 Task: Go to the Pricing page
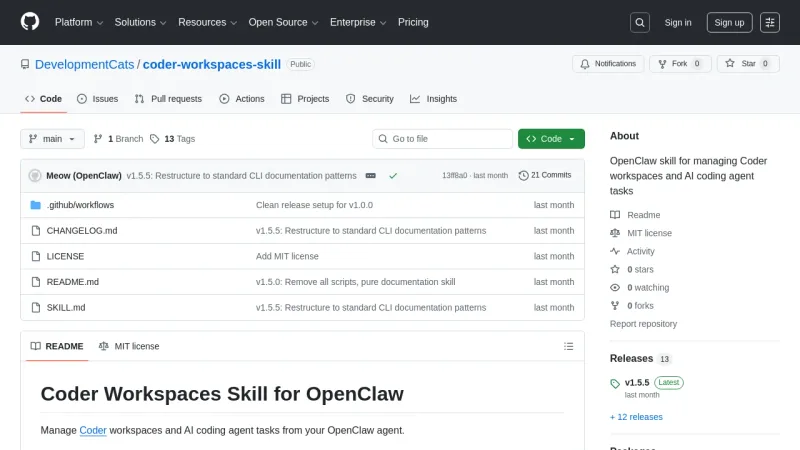tap(413, 22)
